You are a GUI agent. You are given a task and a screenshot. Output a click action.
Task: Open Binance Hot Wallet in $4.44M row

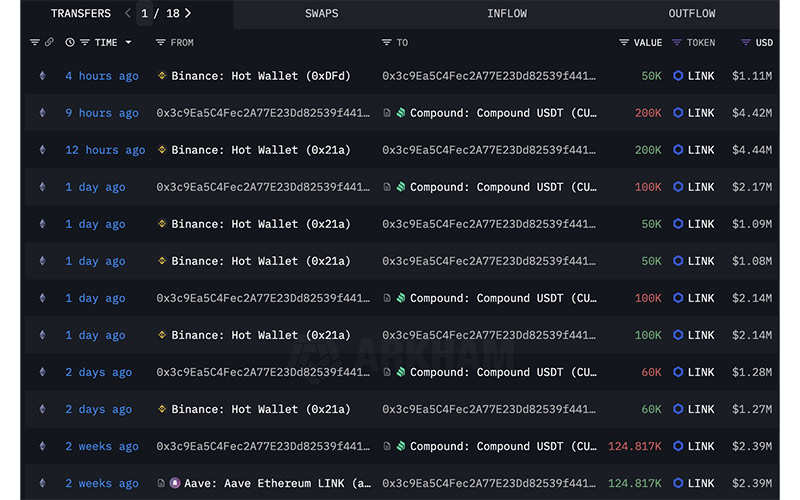click(x=261, y=150)
